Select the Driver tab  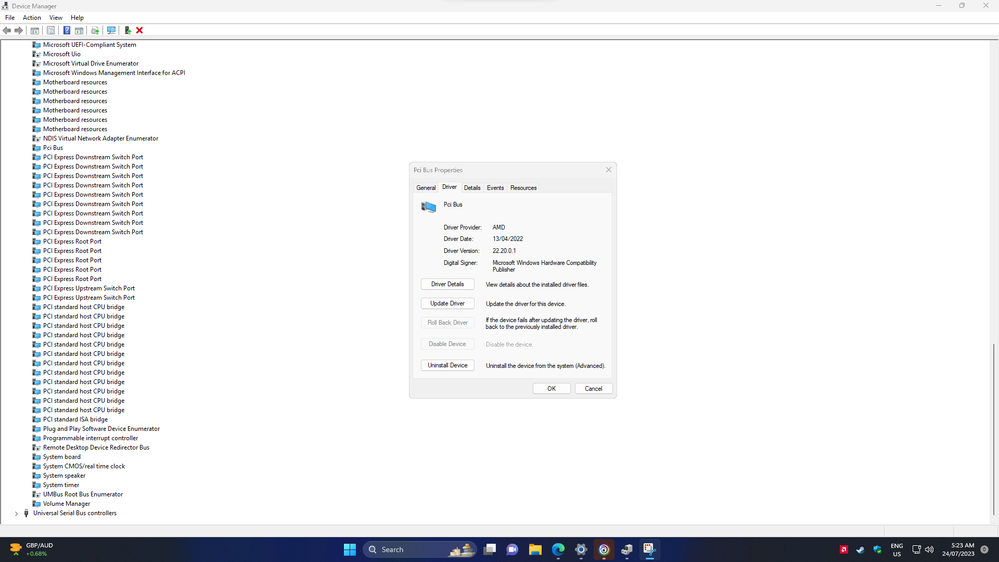coord(449,187)
